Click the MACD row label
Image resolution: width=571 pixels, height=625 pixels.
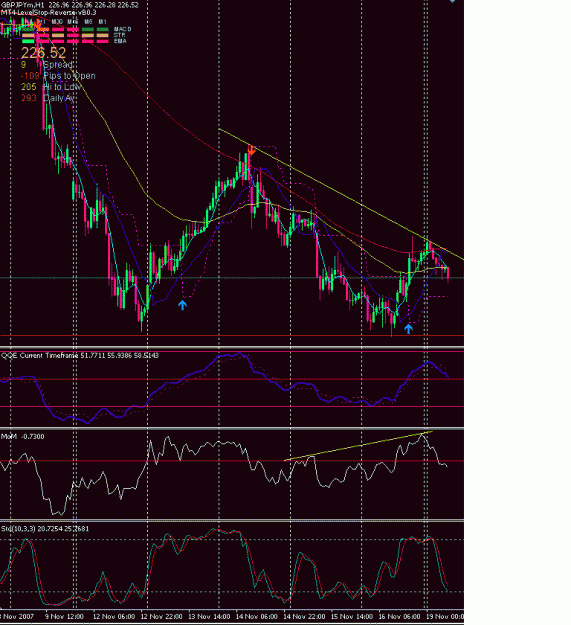point(122,29)
